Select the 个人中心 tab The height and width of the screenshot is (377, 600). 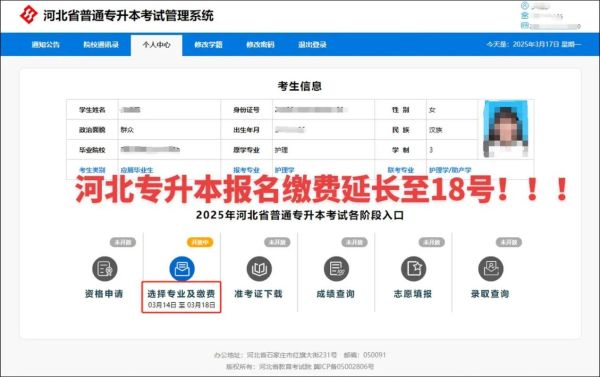157,45
